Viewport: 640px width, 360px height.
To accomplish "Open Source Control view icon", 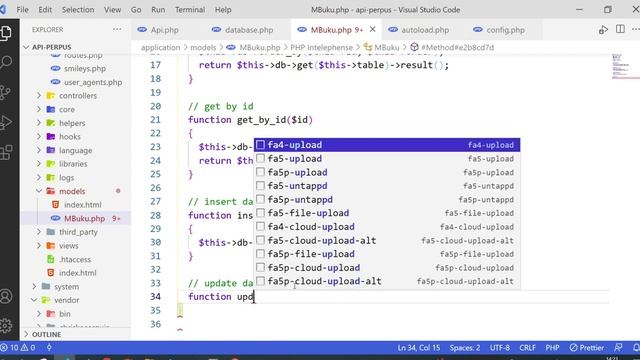I will coord(6,92).
